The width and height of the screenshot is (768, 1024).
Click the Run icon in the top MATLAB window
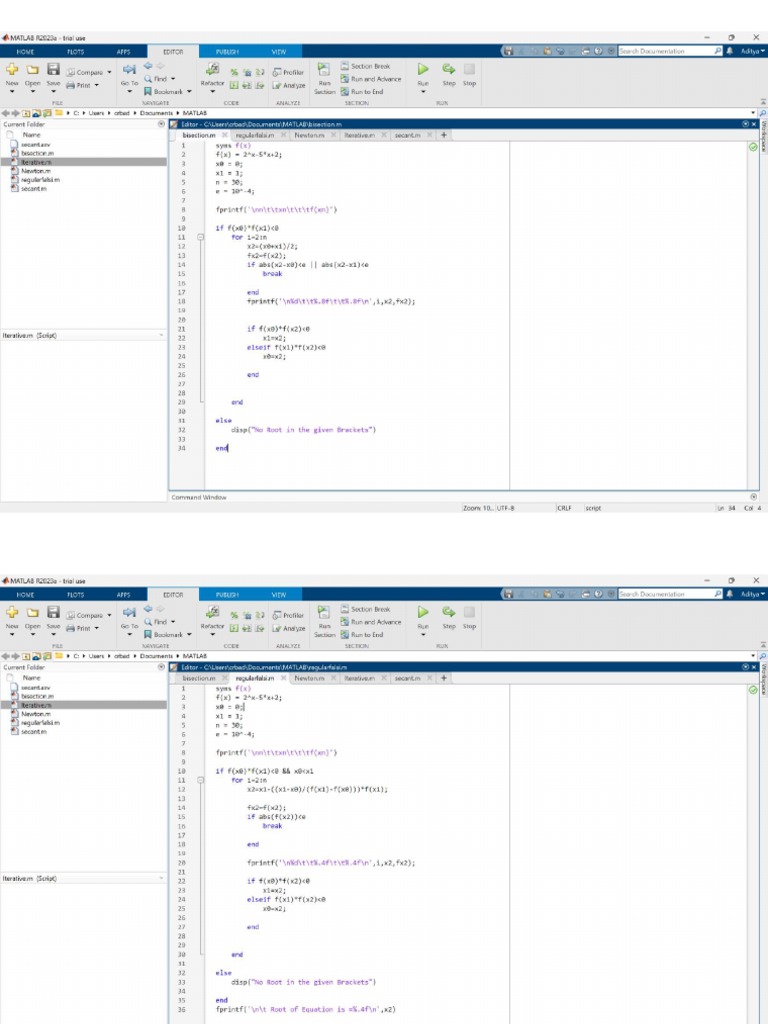pyautogui.click(x=423, y=70)
